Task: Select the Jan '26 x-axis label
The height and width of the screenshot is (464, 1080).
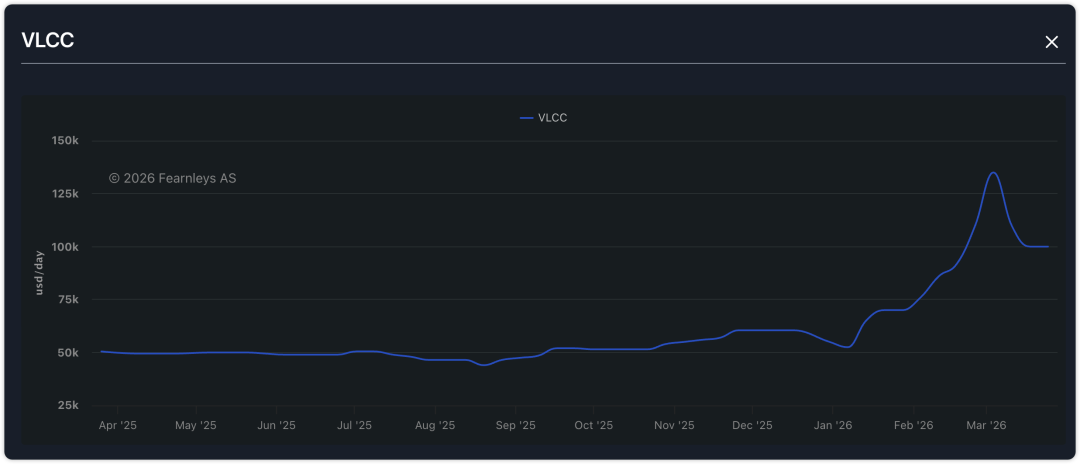Action: coord(833,425)
